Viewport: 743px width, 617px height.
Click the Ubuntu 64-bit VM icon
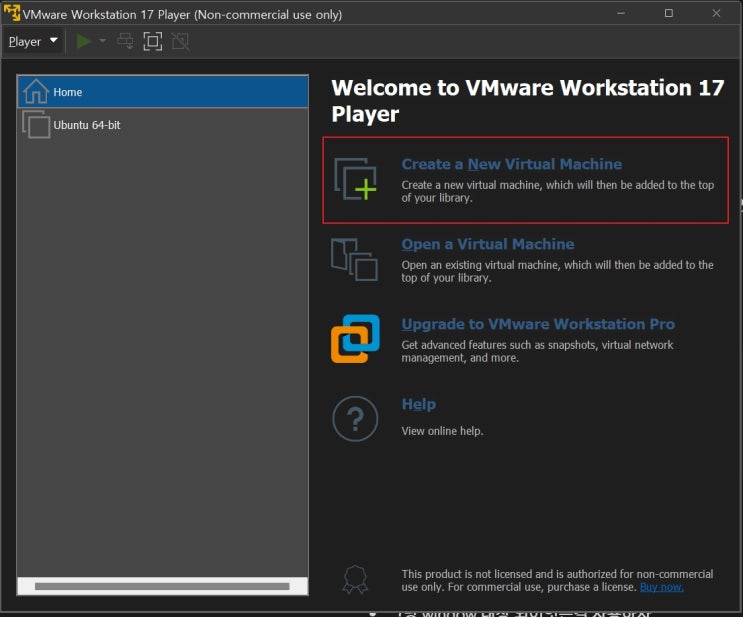[x=36, y=125]
